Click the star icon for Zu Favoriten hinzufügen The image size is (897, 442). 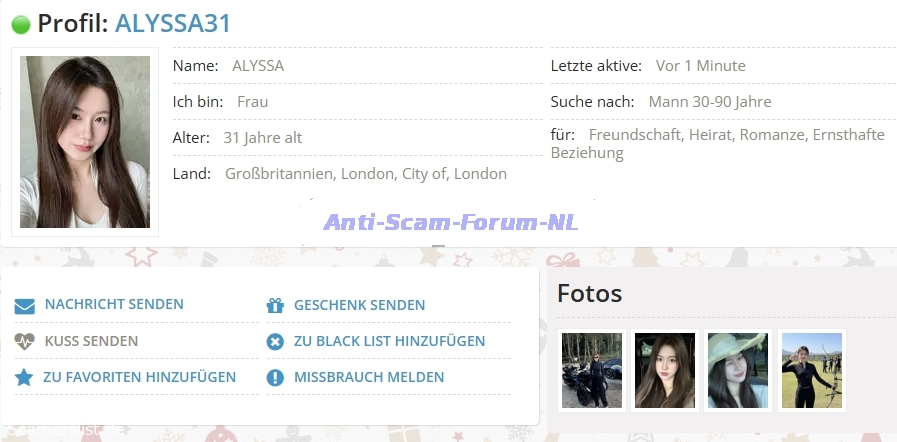coord(24,378)
